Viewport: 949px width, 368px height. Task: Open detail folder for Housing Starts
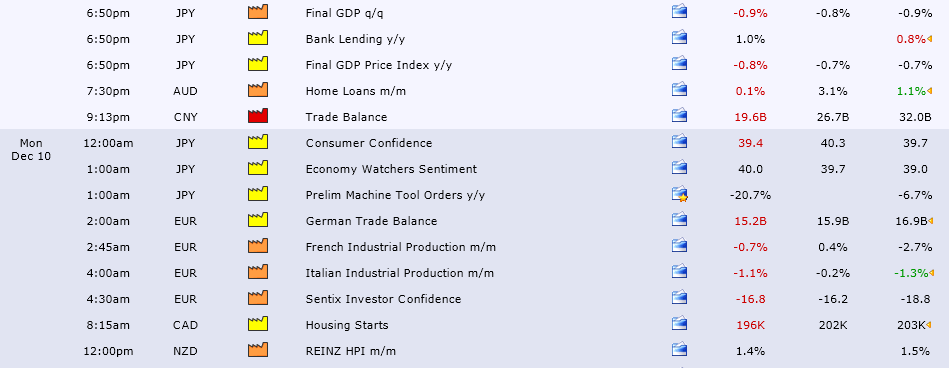click(679, 324)
